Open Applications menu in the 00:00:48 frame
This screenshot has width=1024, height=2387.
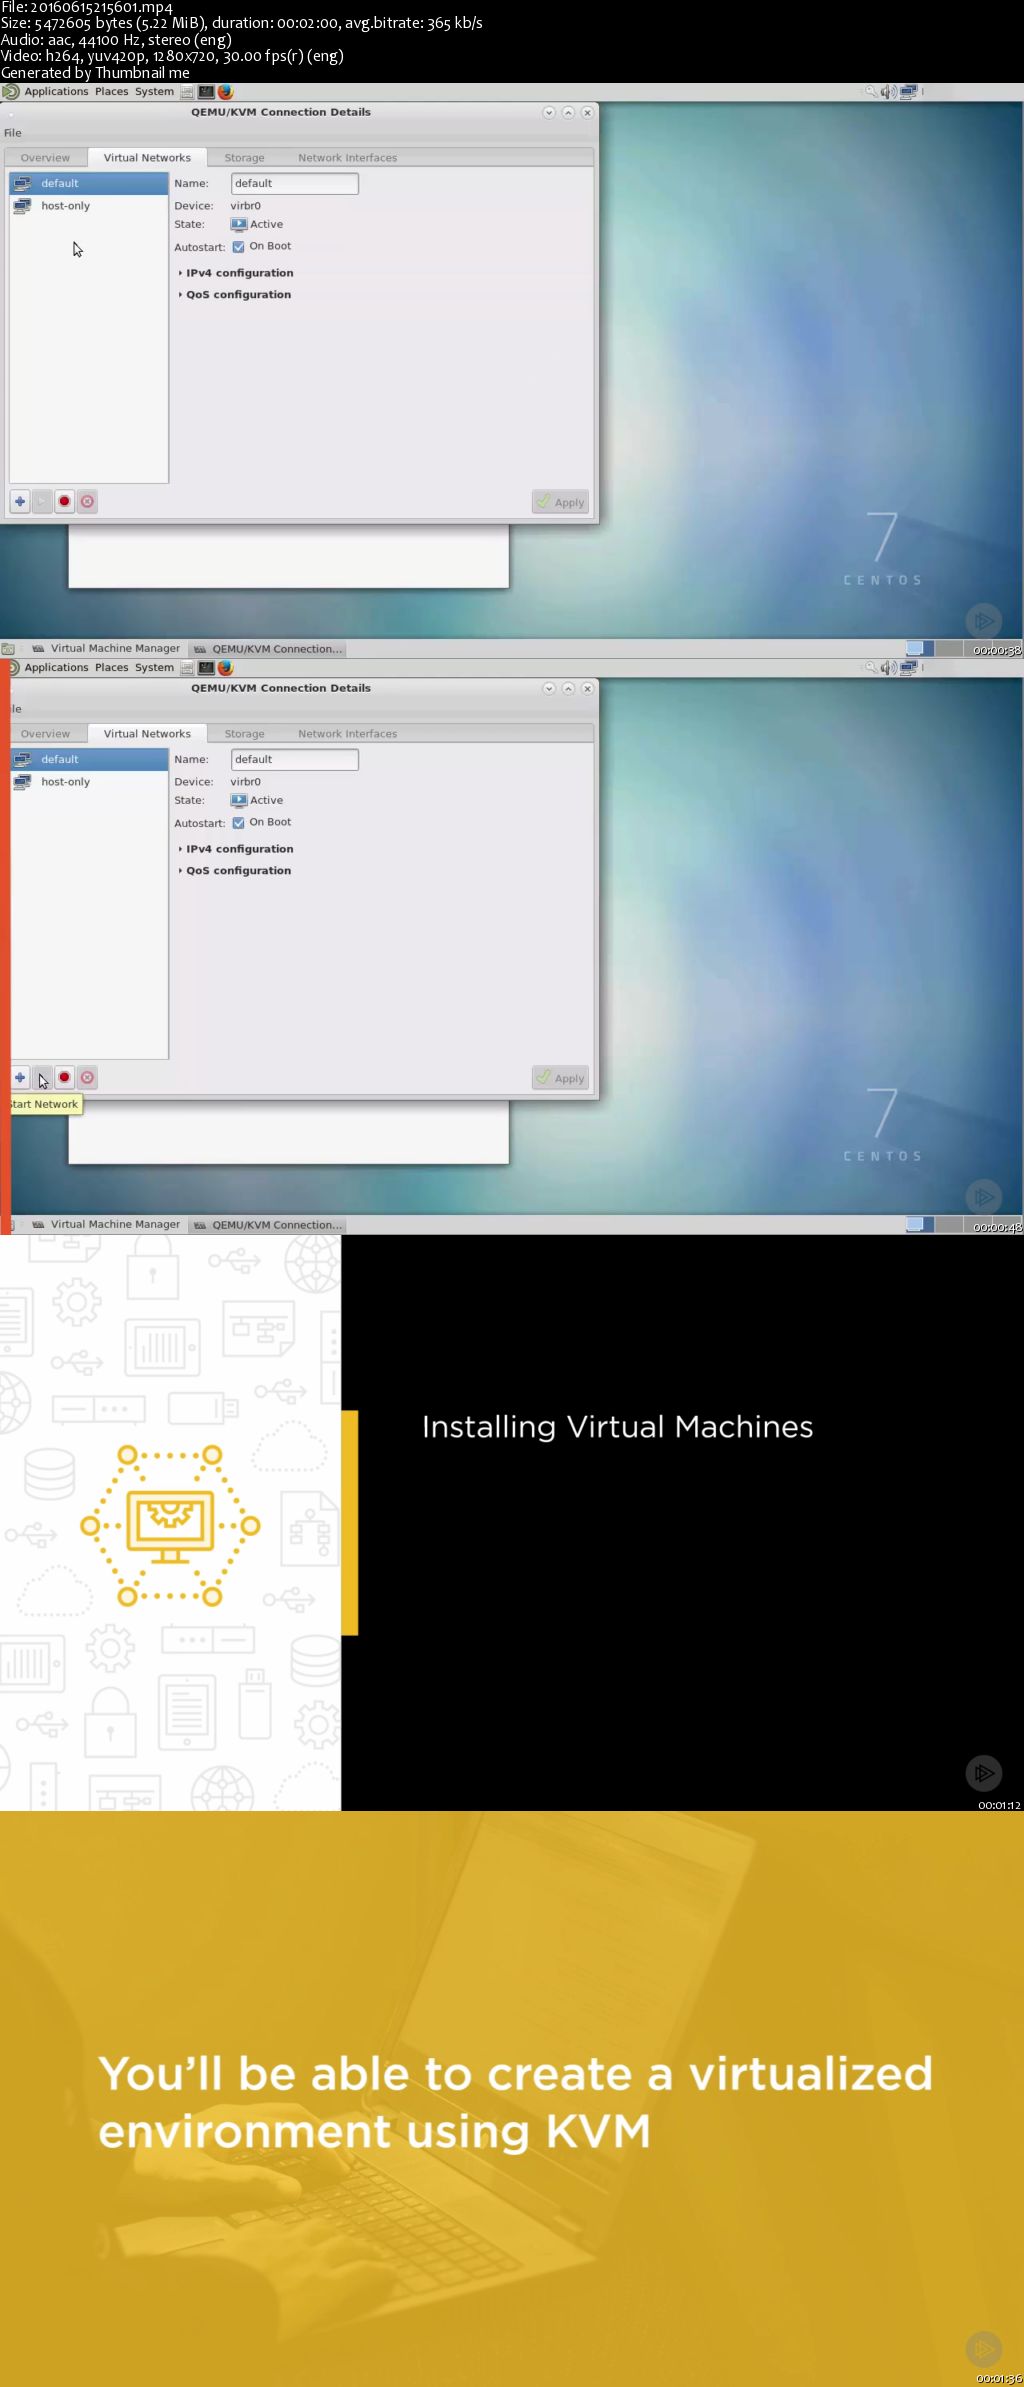coord(56,668)
